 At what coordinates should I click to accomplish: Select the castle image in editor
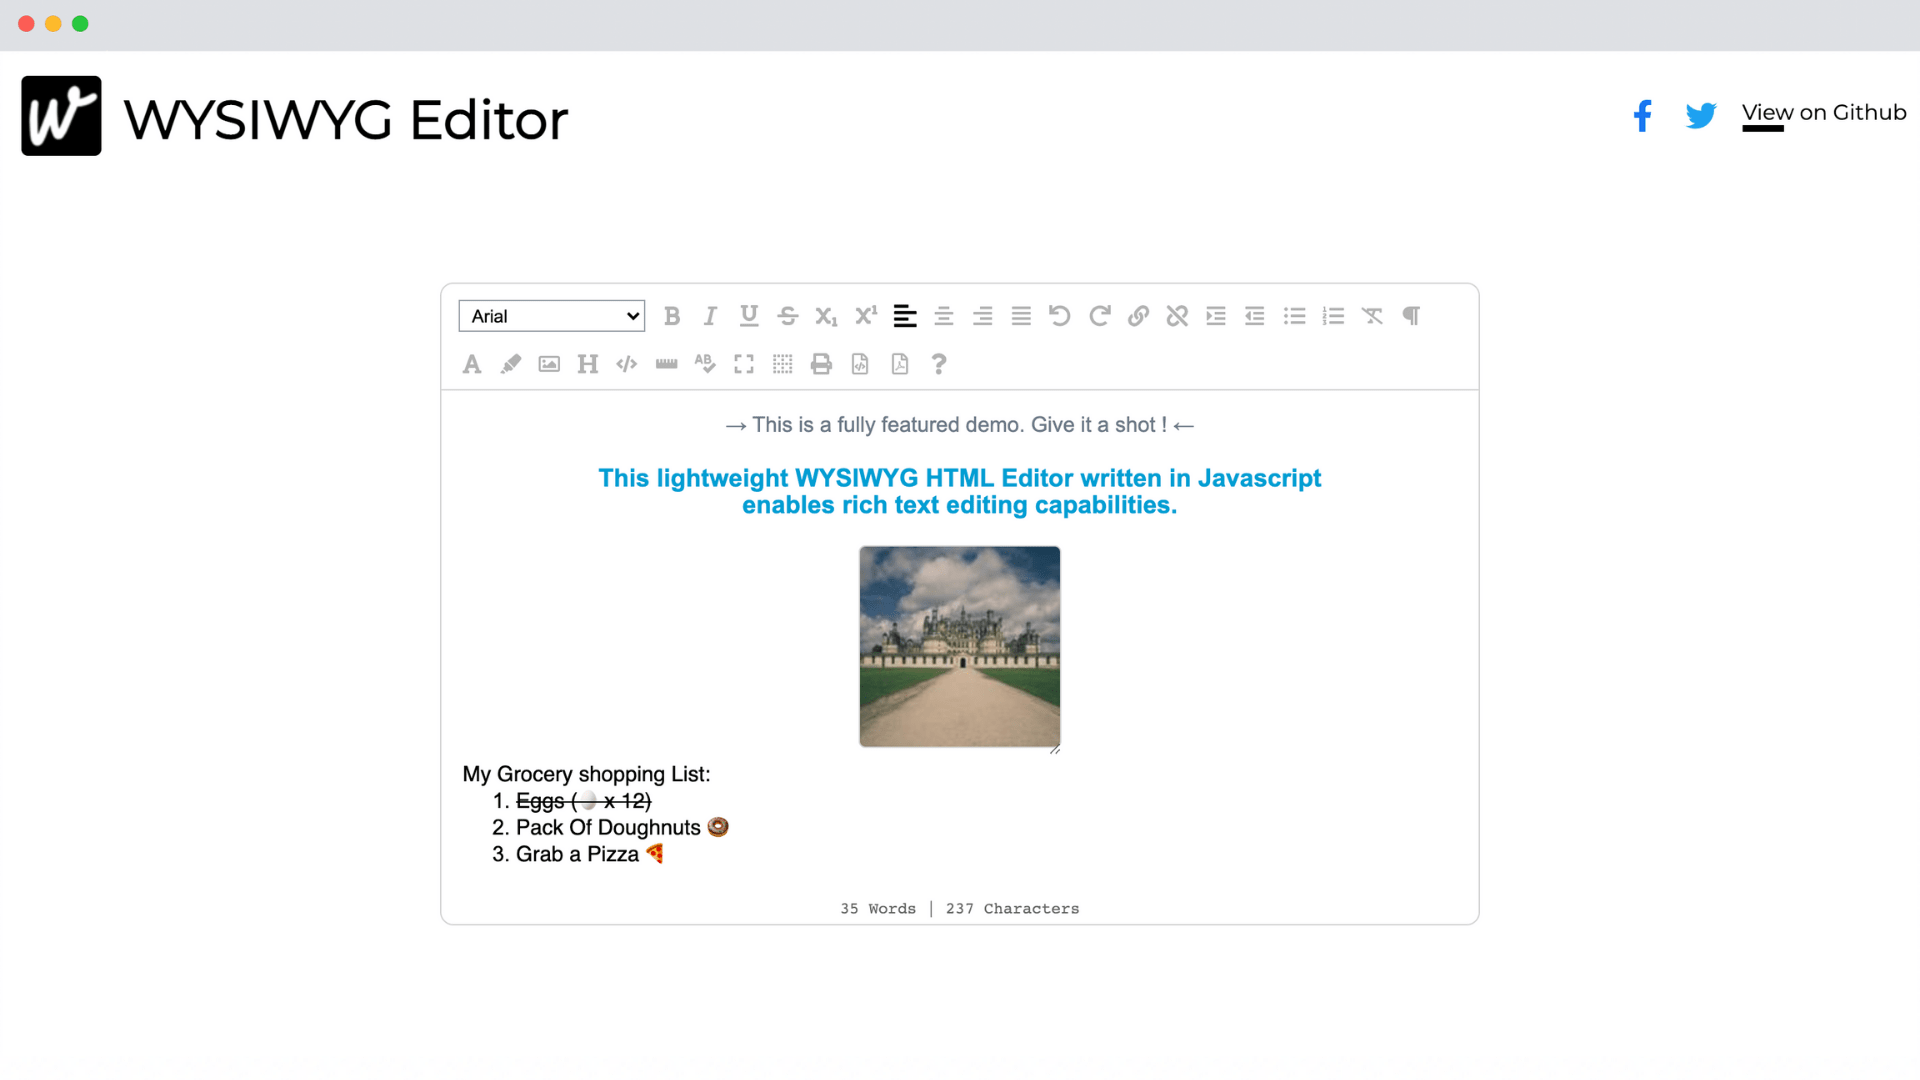tap(960, 646)
